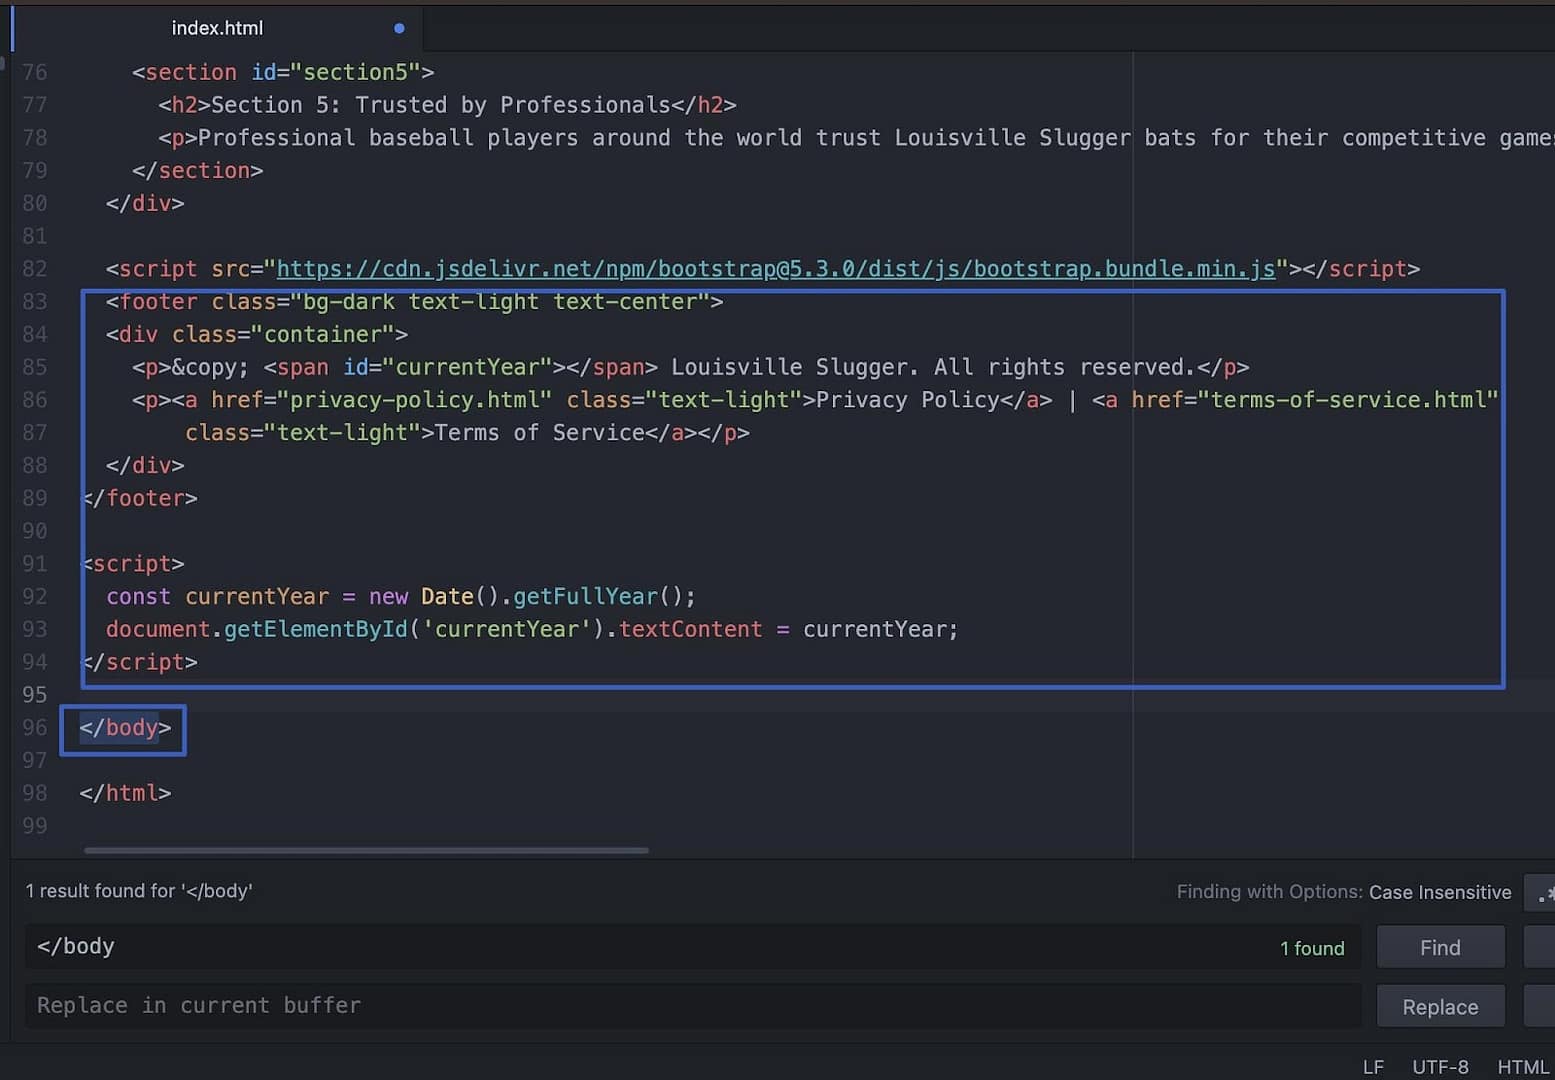Screen dimensions: 1555x1080
Task: Toggle the regex search ".*" icon
Action: pyautogui.click(x=1545, y=892)
